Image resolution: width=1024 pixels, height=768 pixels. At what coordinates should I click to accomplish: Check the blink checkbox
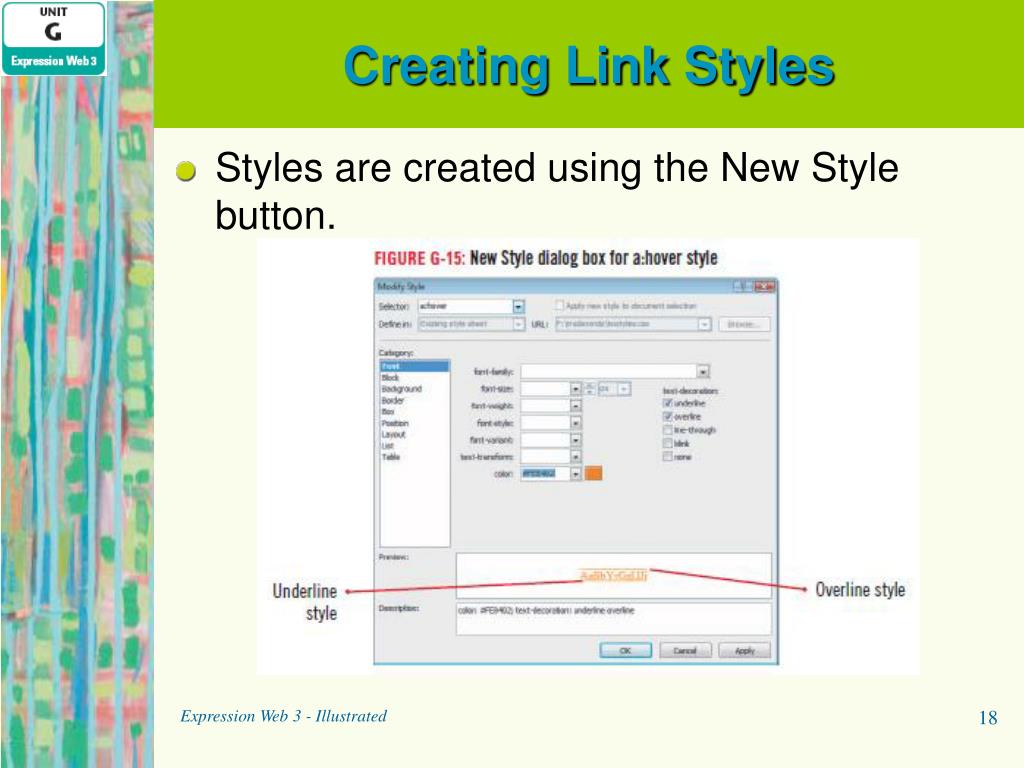point(667,443)
